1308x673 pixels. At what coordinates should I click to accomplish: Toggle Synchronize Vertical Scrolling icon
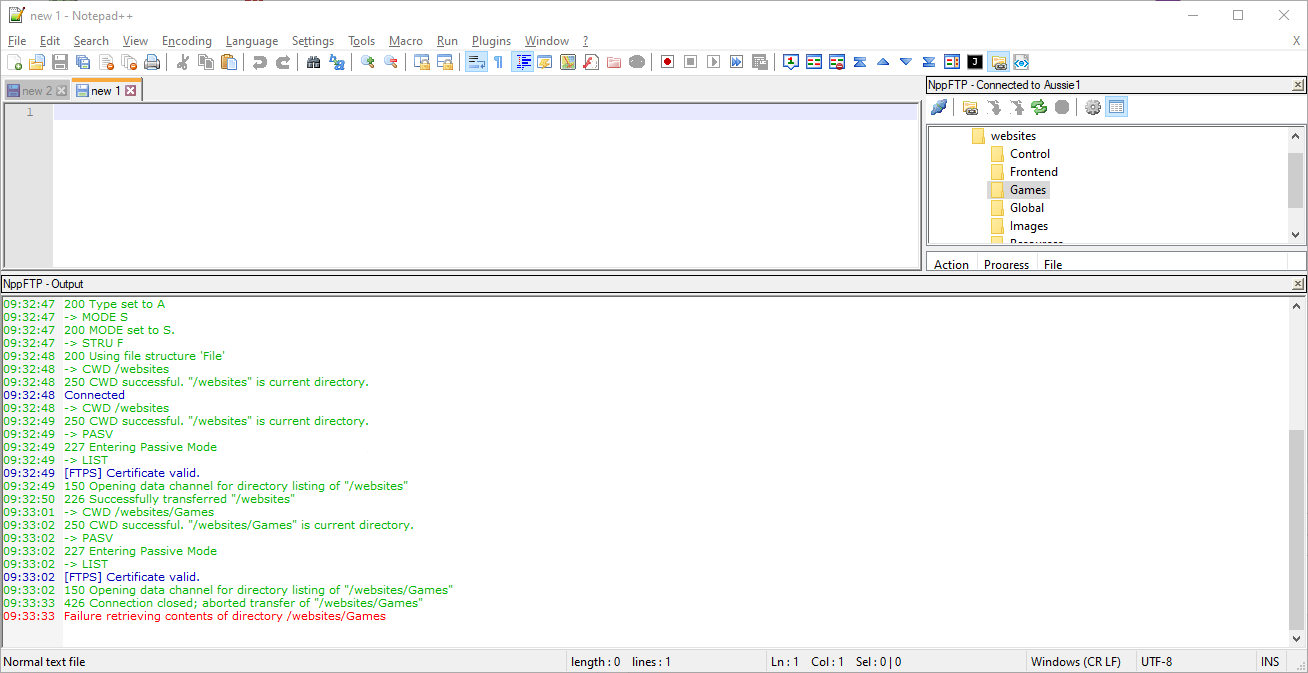(x=422, y=62)
